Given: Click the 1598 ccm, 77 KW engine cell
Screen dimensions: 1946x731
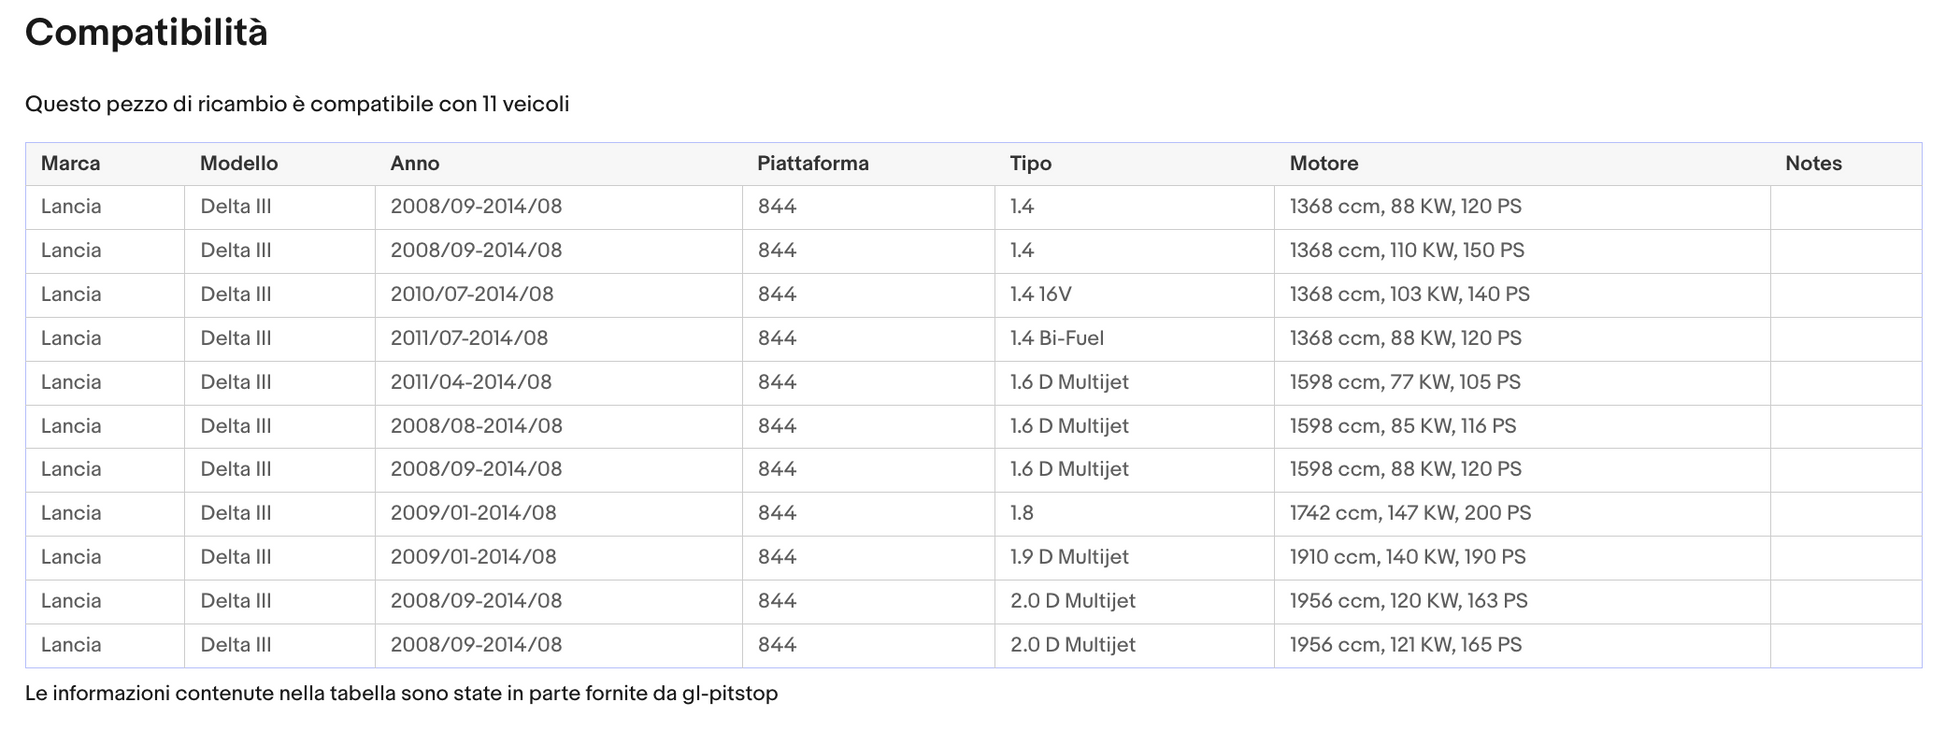Looking at the screenshot, I should point(1404,382).
